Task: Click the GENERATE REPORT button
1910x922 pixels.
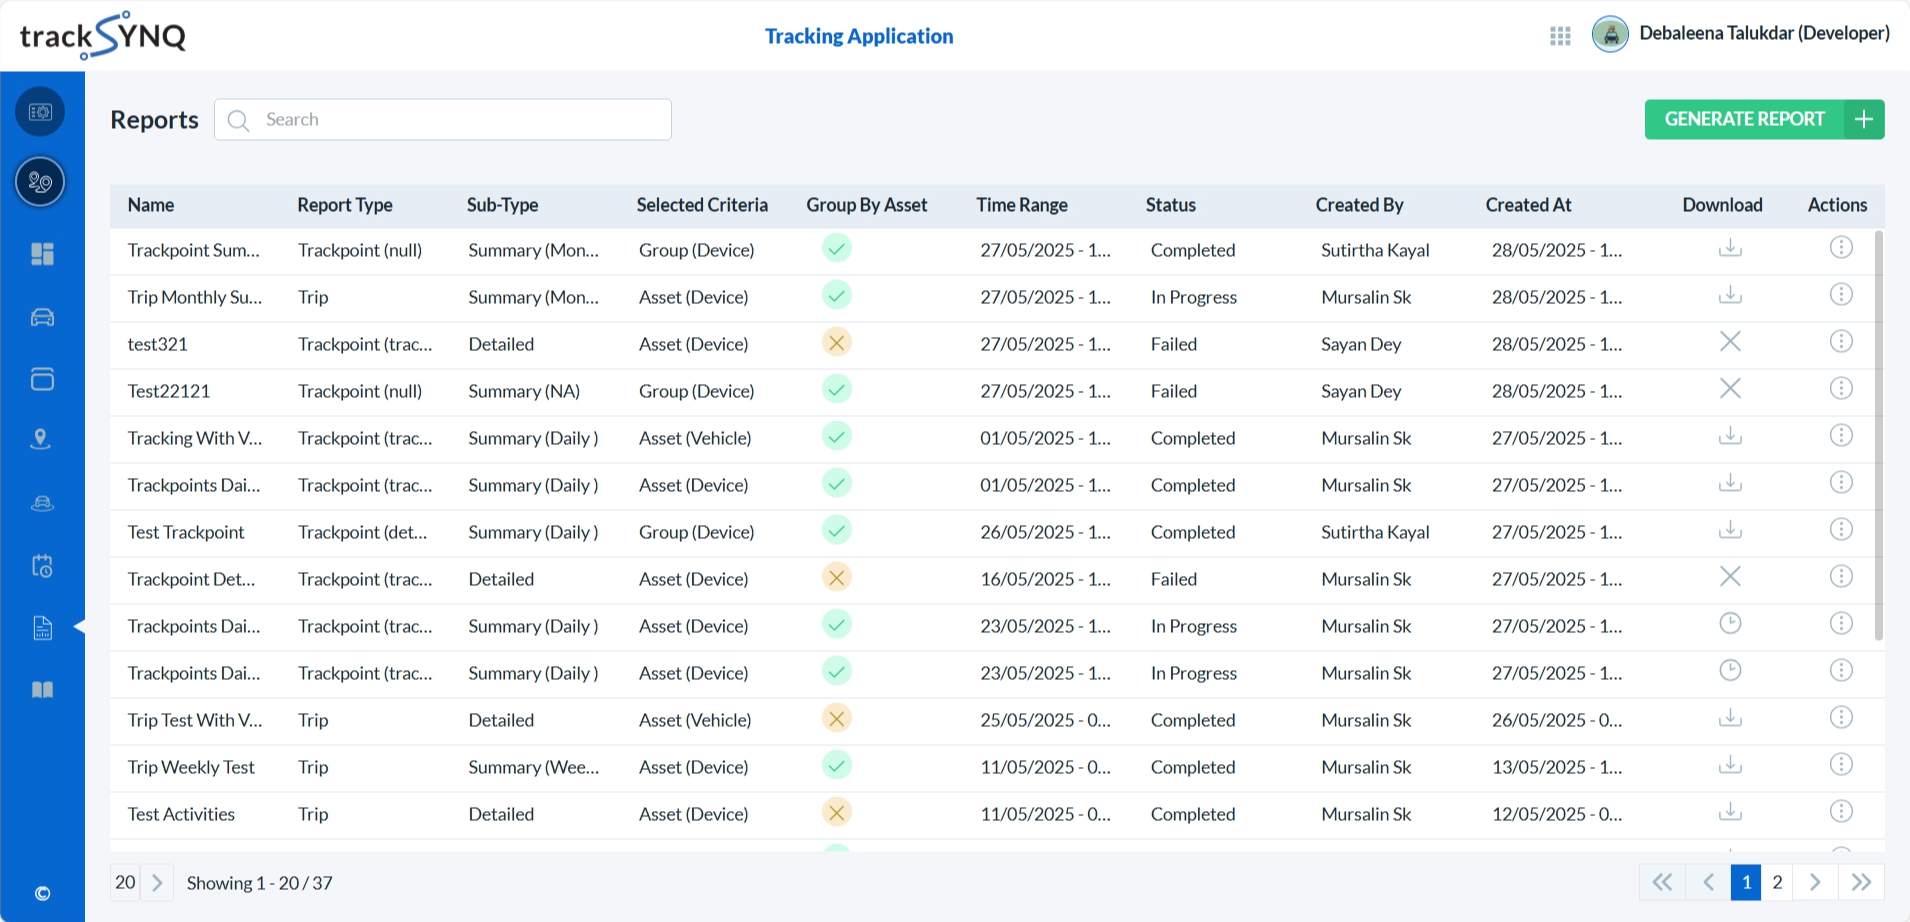Action: 1744,118
